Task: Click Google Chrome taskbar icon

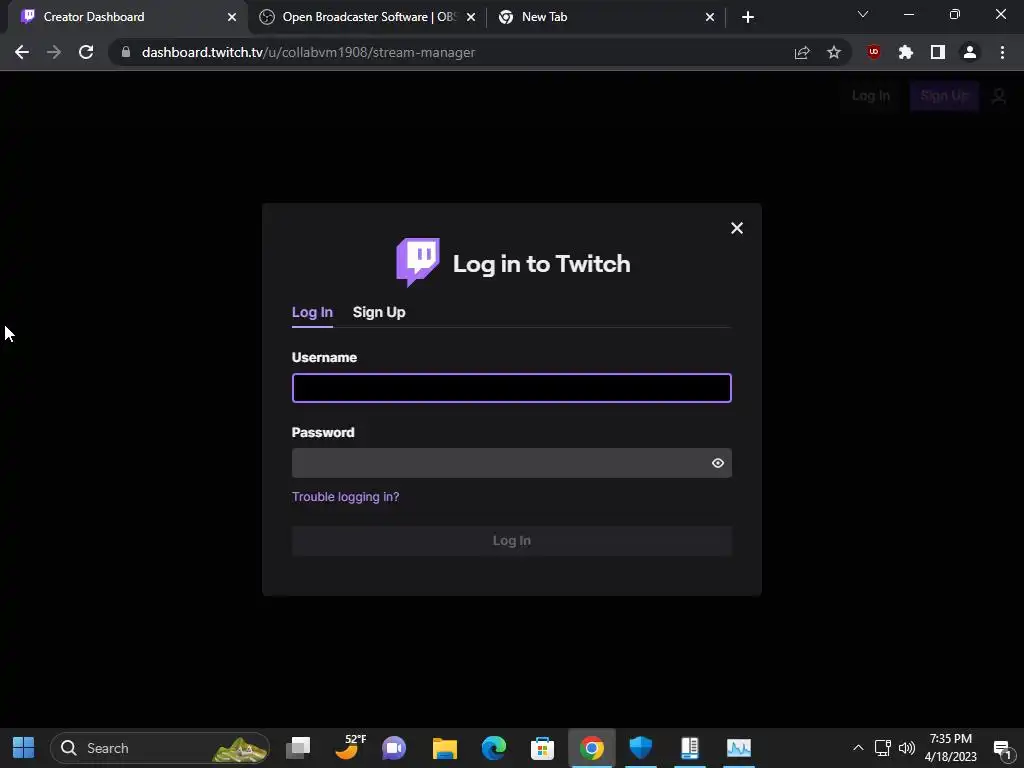Action: pyautogui.click(x=592, y=748)
